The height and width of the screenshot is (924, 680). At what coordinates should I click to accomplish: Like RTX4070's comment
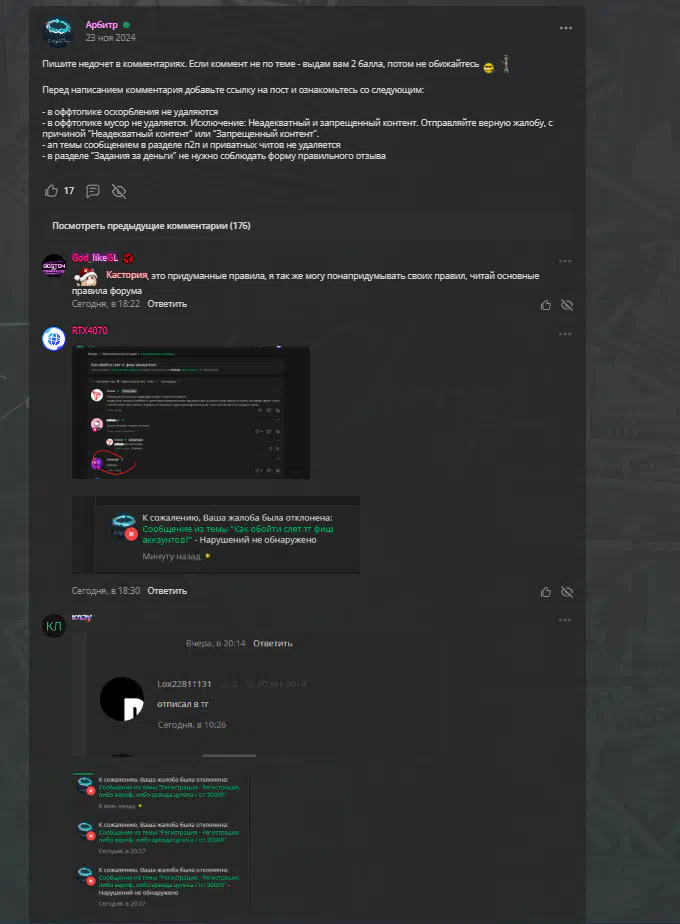tap(546, 592)
